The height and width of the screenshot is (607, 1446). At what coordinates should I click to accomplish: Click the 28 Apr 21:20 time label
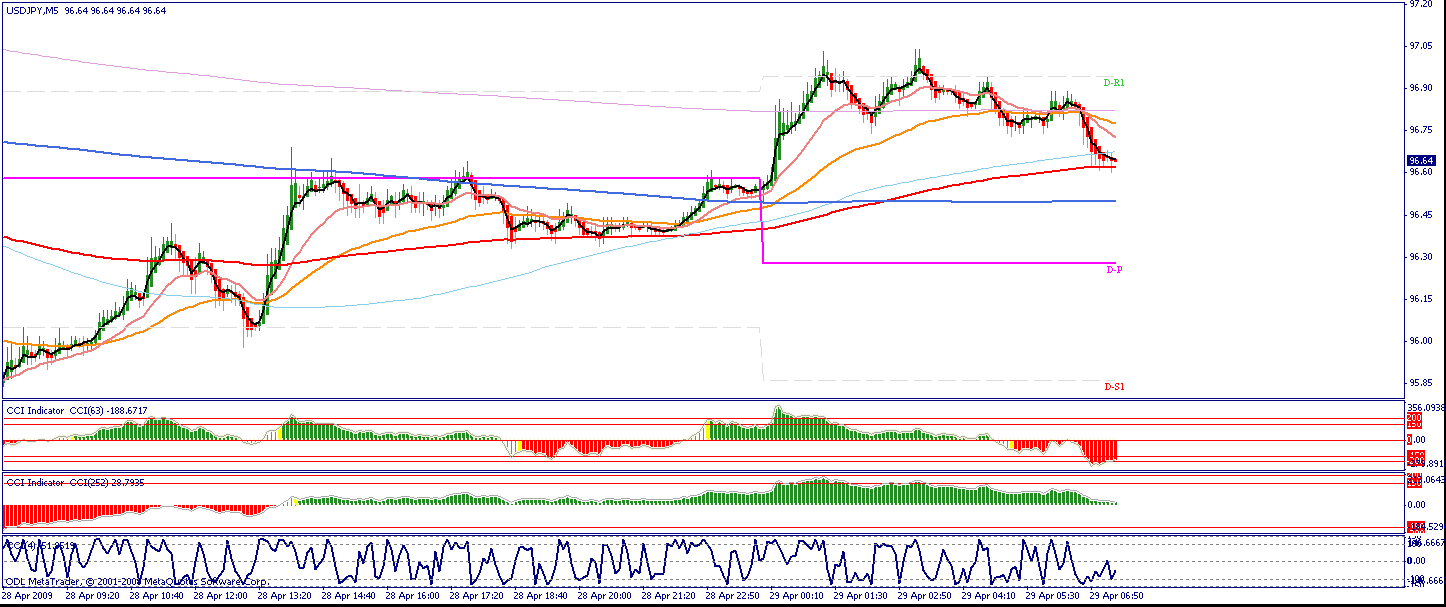pyautogui.click(x=668, y=596)
